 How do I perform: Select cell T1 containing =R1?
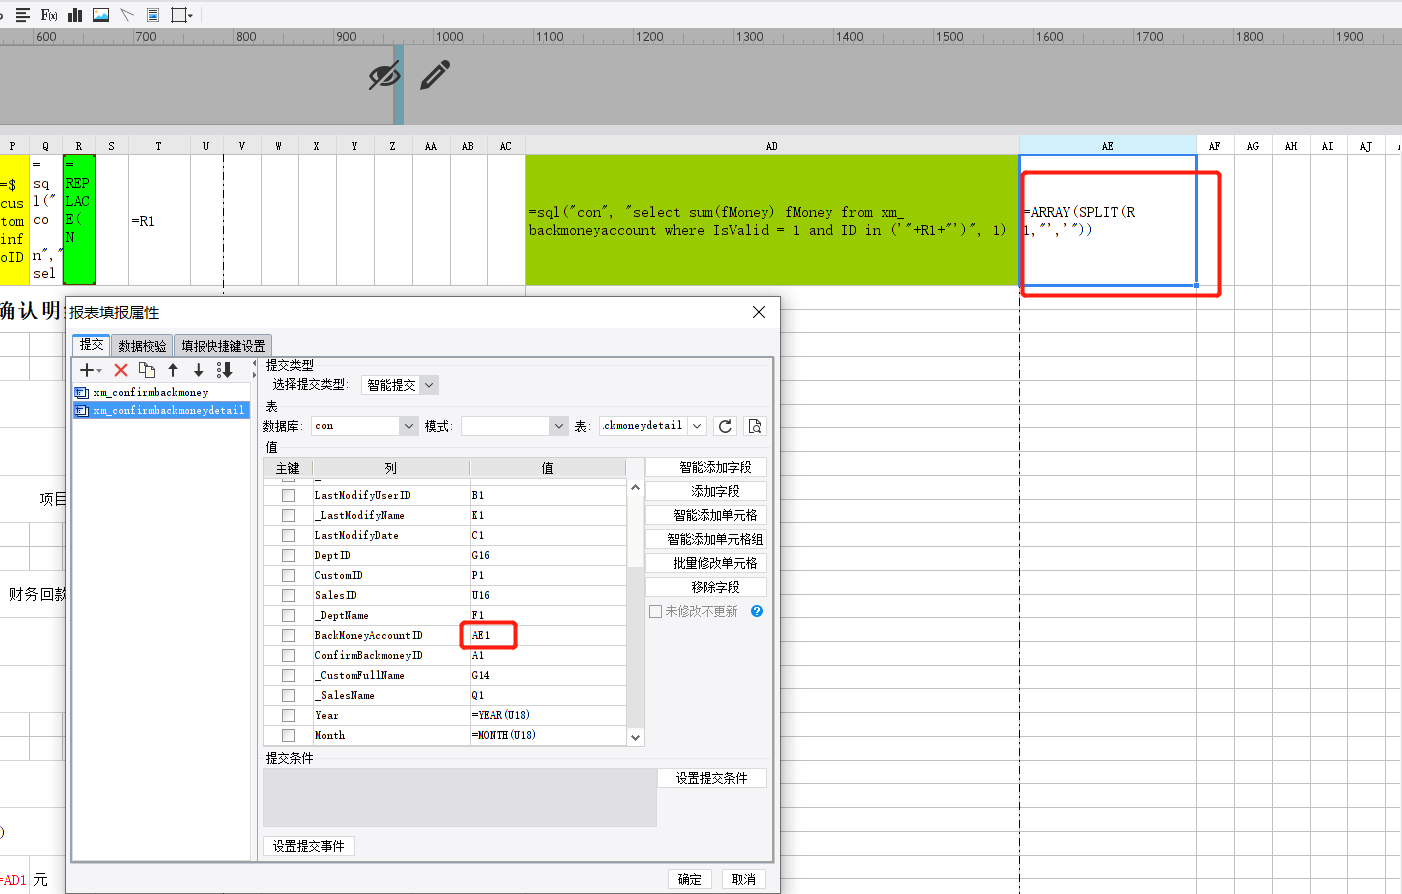(159, 220)
